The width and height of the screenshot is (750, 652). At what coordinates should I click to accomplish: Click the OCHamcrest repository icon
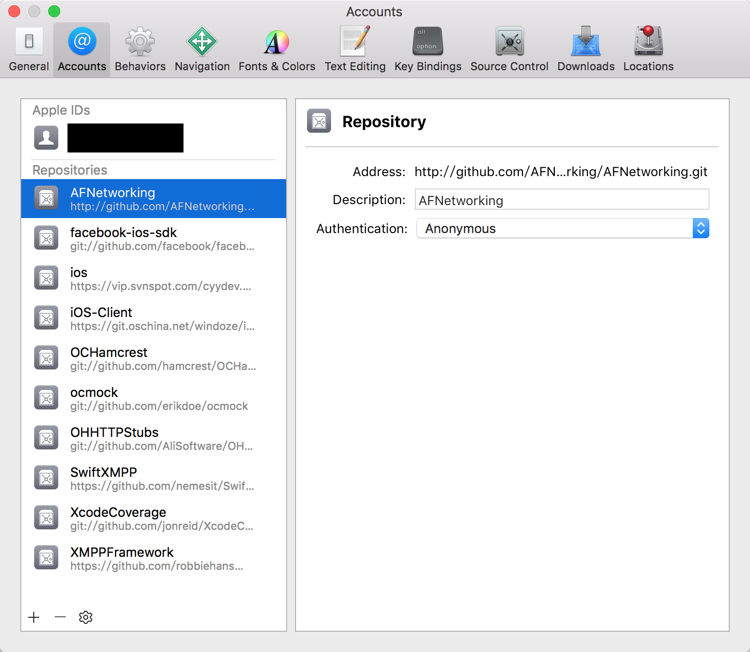[46, 358]
